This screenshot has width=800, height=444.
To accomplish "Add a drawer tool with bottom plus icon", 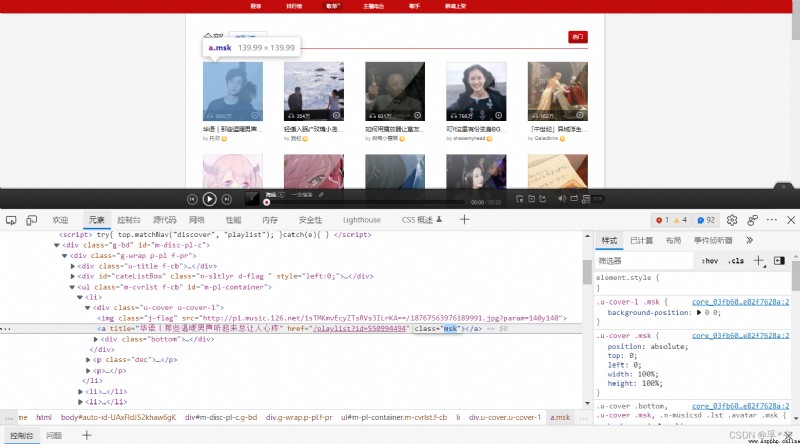I will (86, 435).
